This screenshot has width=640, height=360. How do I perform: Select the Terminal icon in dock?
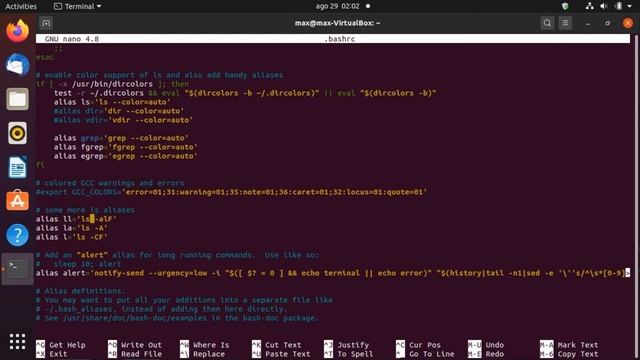coord(18,269)
